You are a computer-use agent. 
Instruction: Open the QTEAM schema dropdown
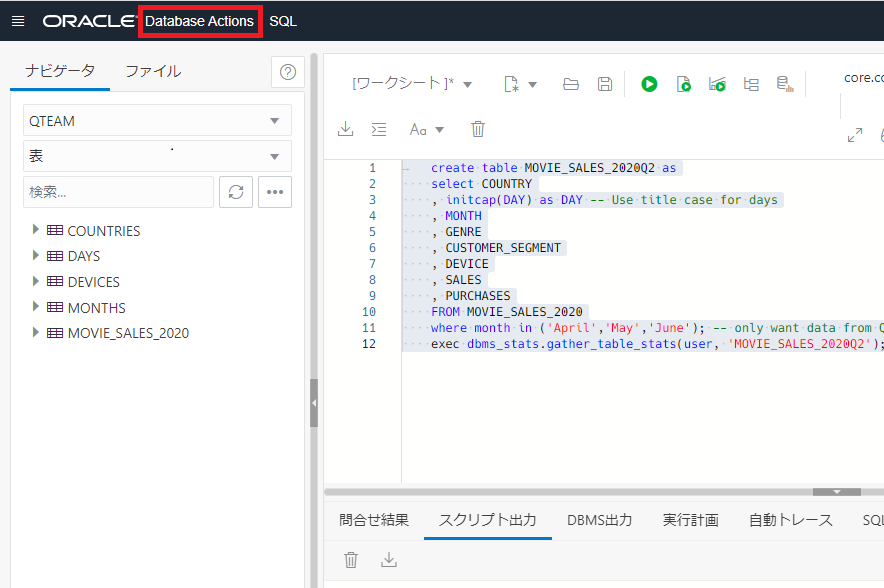tap(157, 121)
